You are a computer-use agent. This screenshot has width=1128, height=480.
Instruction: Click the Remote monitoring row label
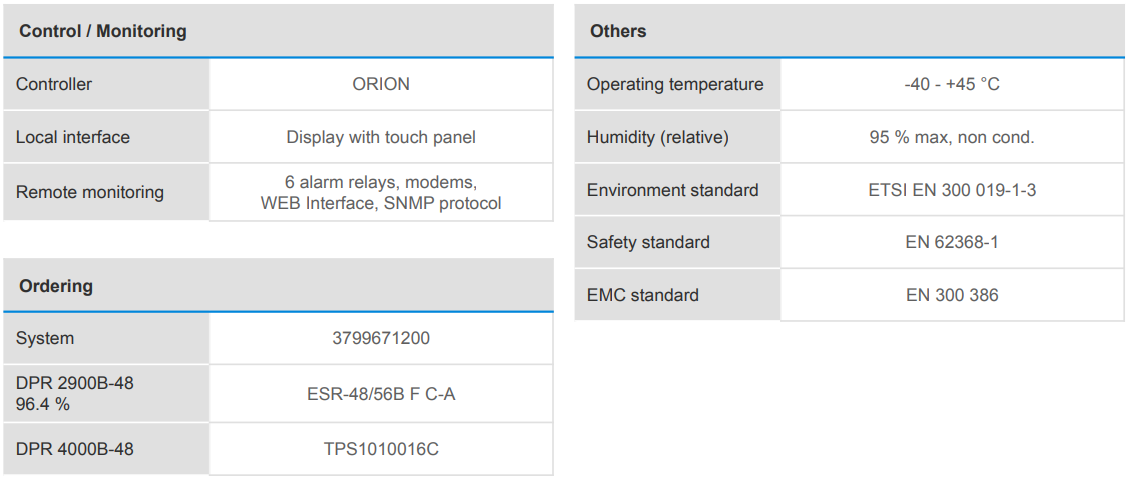(x=90, y=192)
